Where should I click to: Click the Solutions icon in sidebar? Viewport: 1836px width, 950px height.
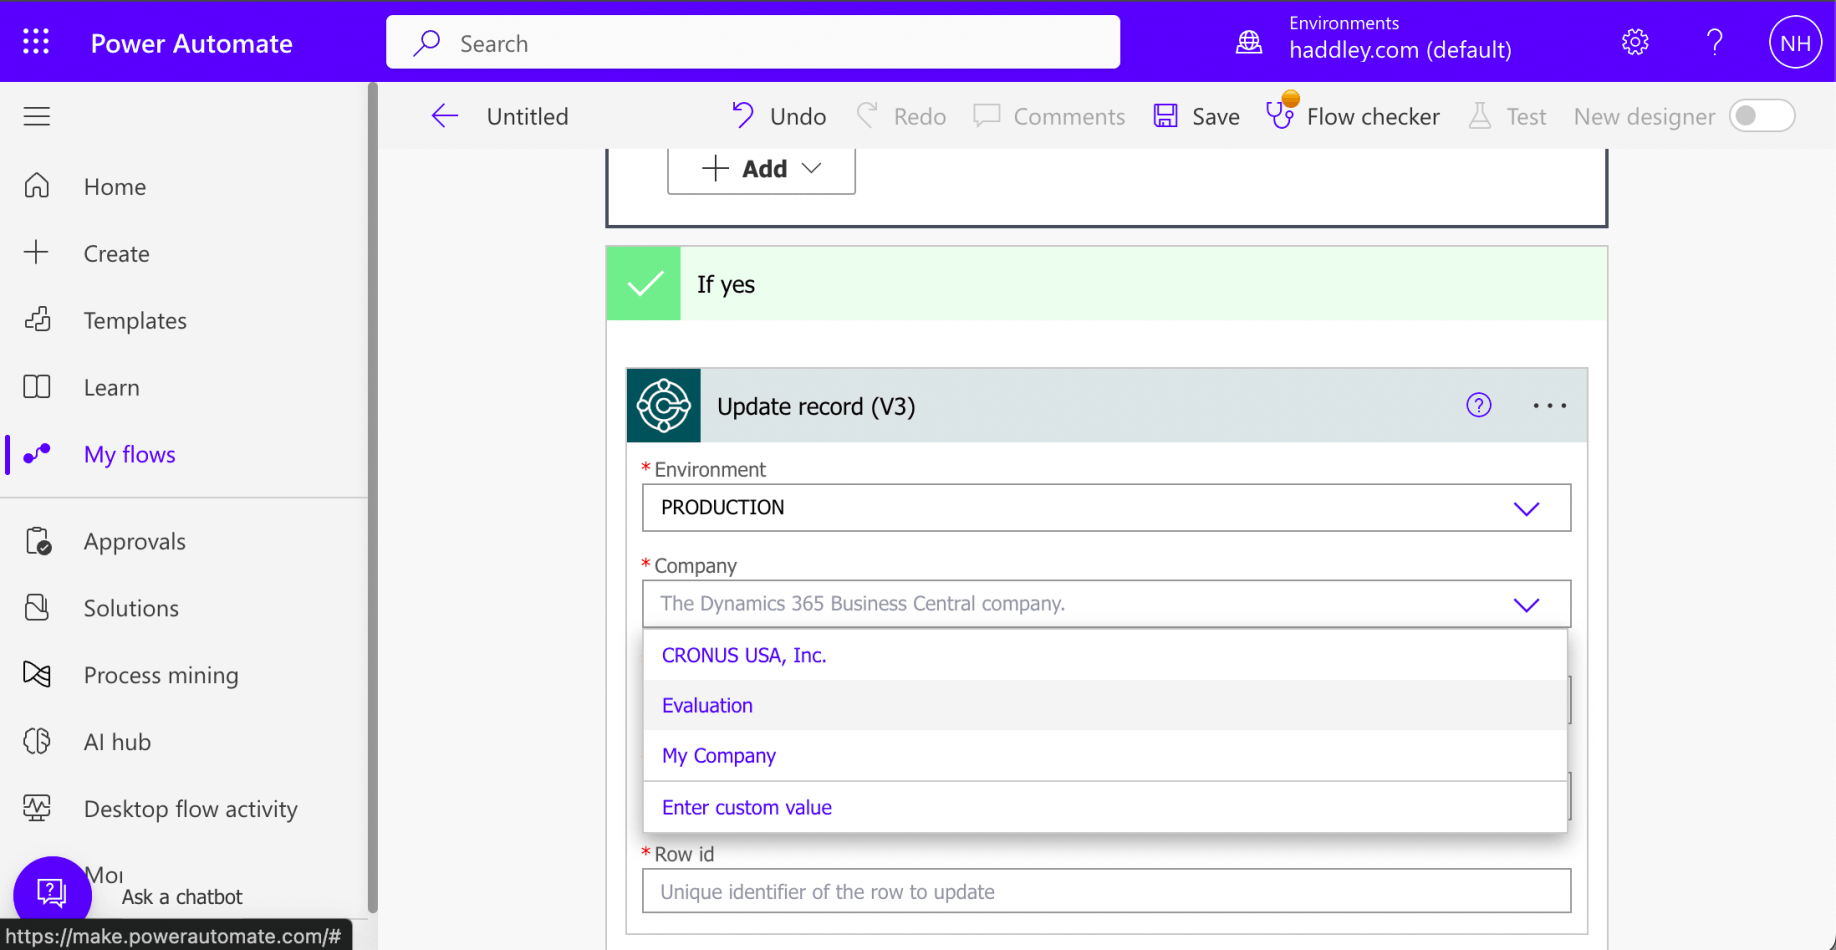click(x=37, y=607)
